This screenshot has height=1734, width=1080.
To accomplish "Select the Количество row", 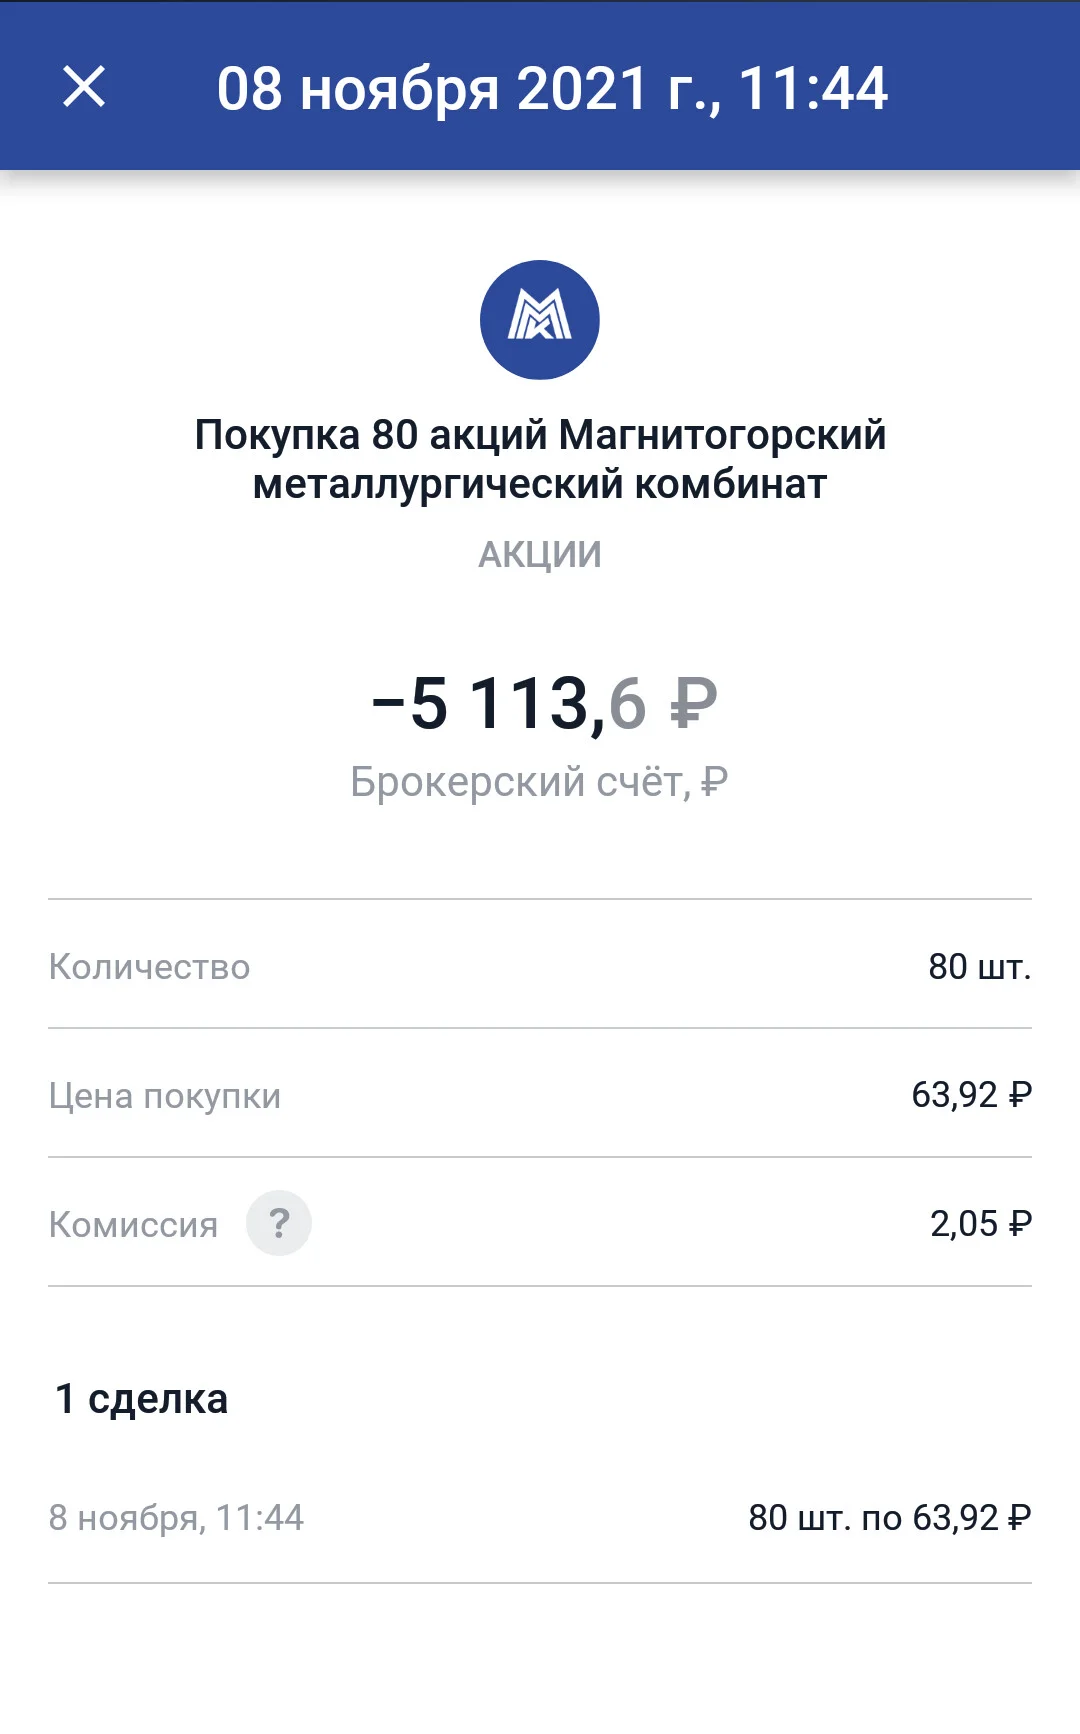I will pyautogui.click(x=540, y=966).
